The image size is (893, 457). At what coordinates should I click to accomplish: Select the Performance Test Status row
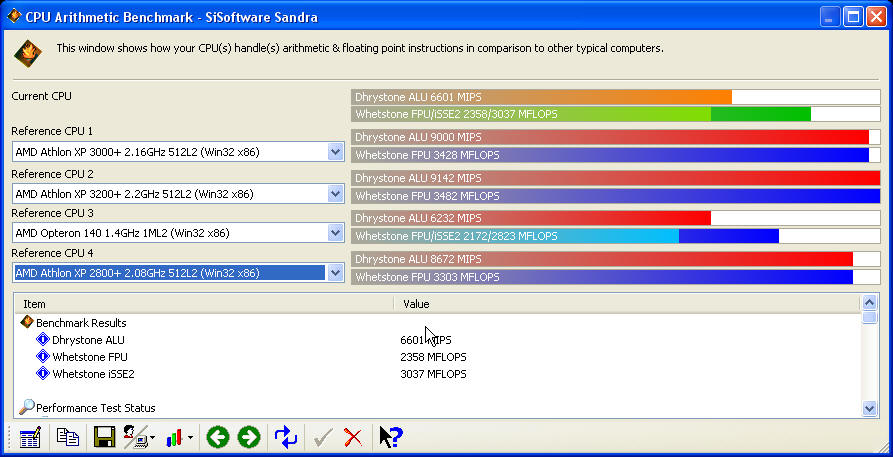click(x=437, y=408)
